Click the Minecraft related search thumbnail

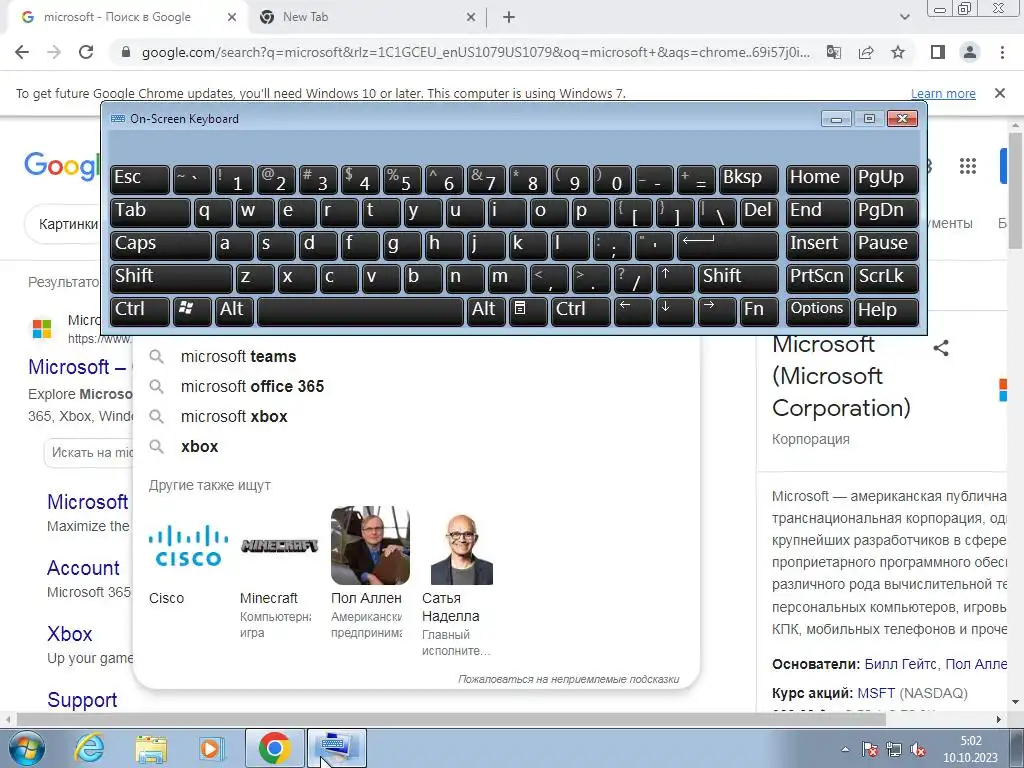click(280, 545)
